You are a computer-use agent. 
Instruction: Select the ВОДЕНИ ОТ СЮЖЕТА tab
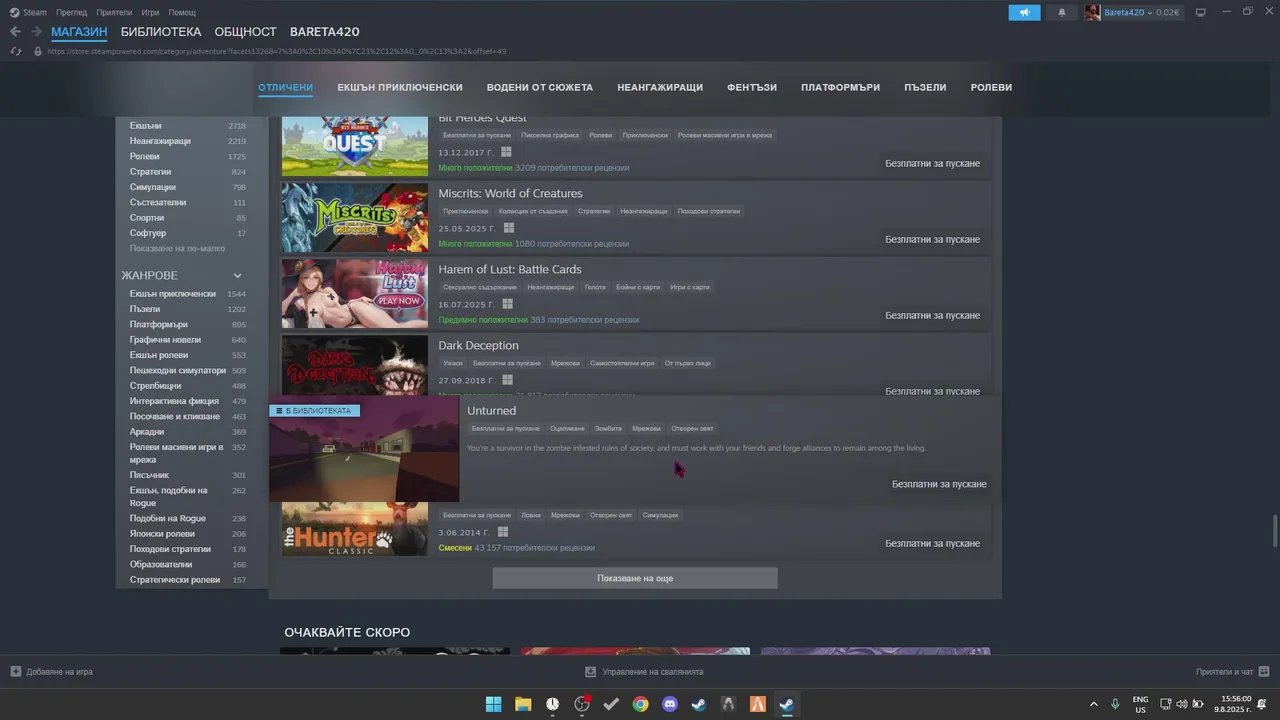pos(540,87)
